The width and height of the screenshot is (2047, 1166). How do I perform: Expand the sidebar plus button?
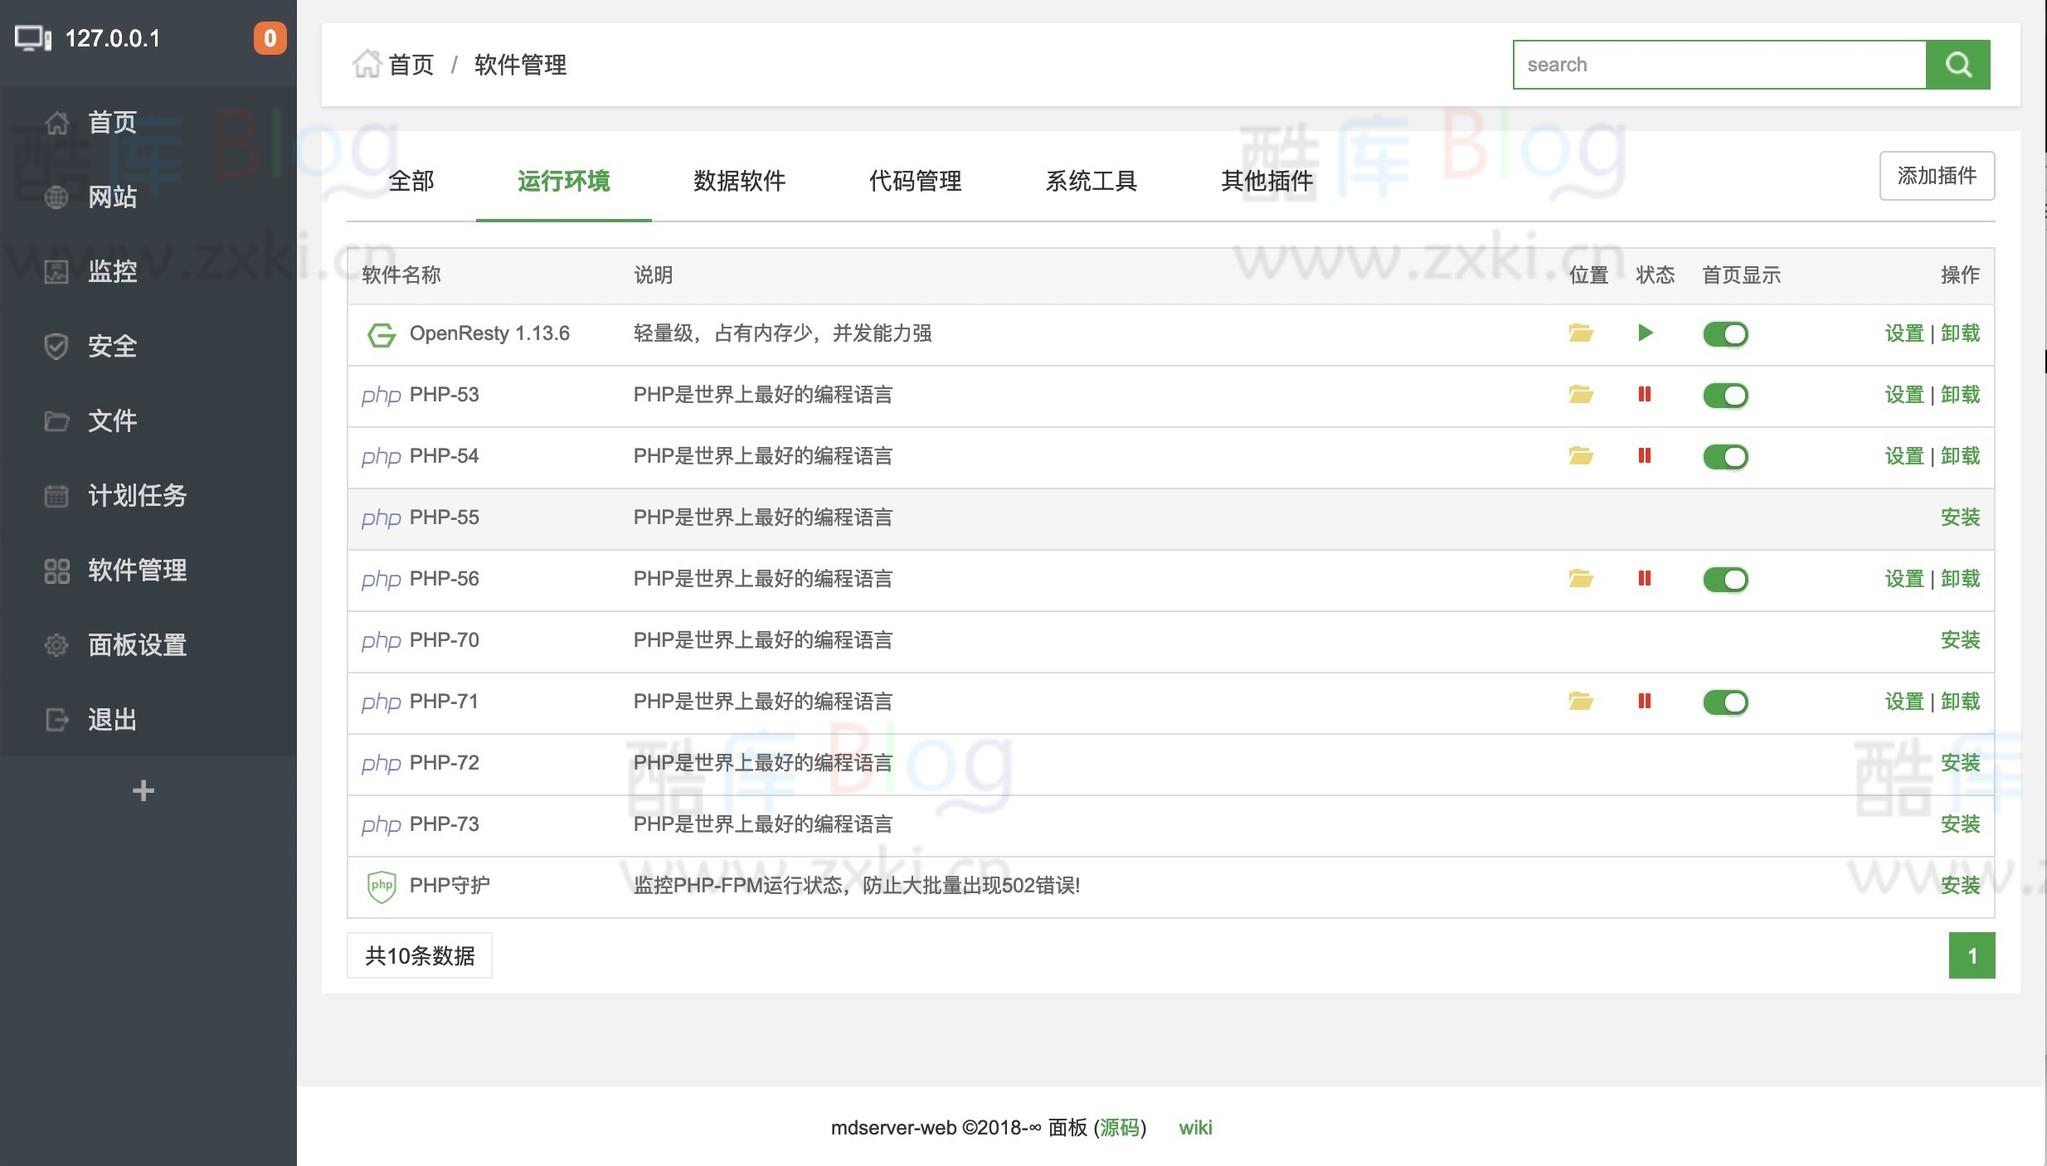[x=143, y=791]
